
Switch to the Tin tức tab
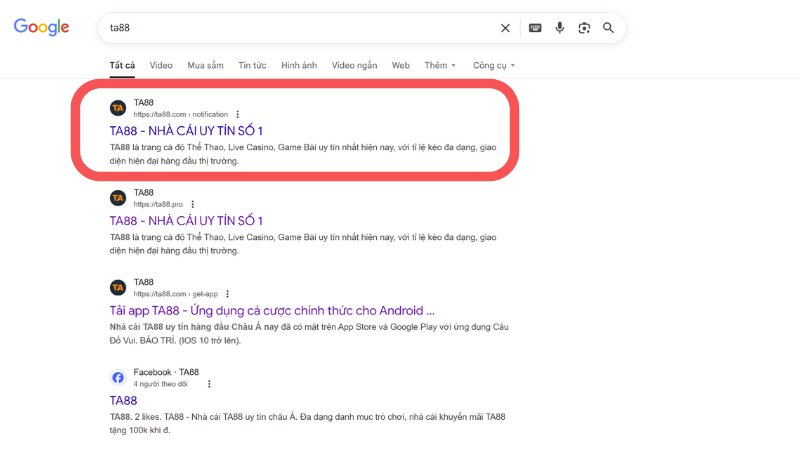click(x=252, y=65)
